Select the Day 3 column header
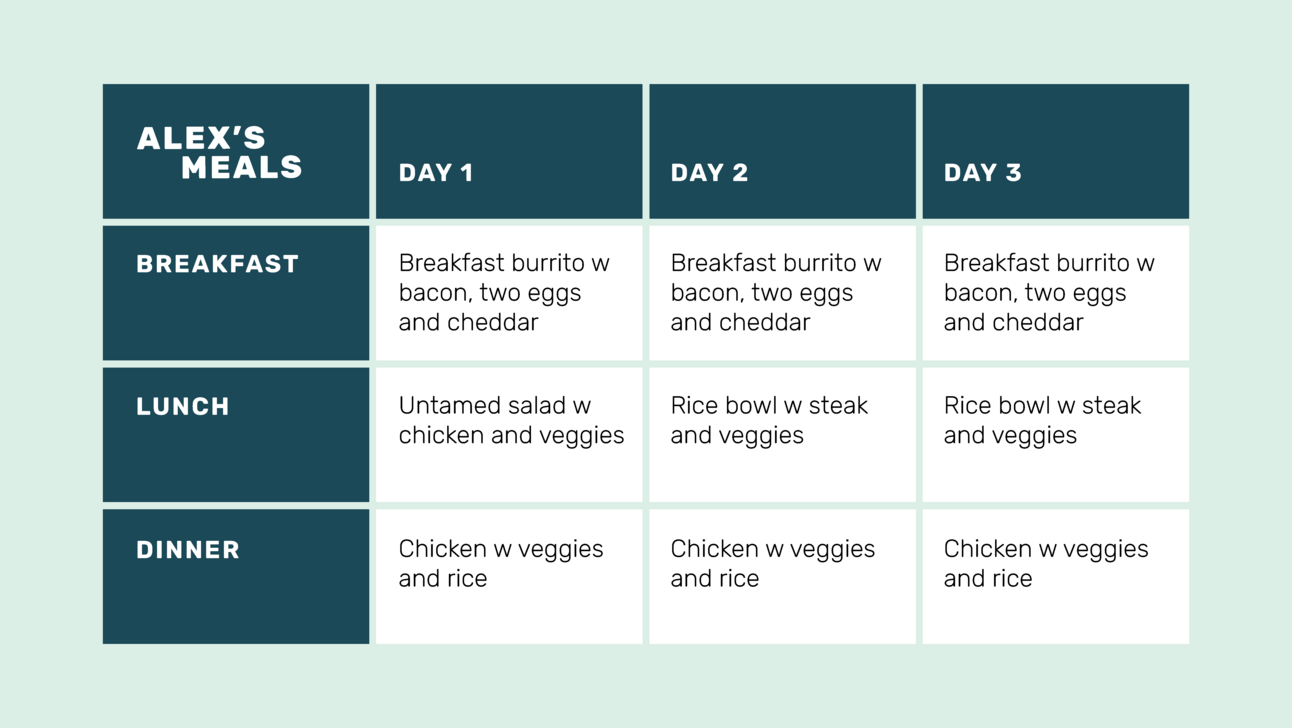Viewport: 1292px width, 728px height. [x=1055, y=151]
